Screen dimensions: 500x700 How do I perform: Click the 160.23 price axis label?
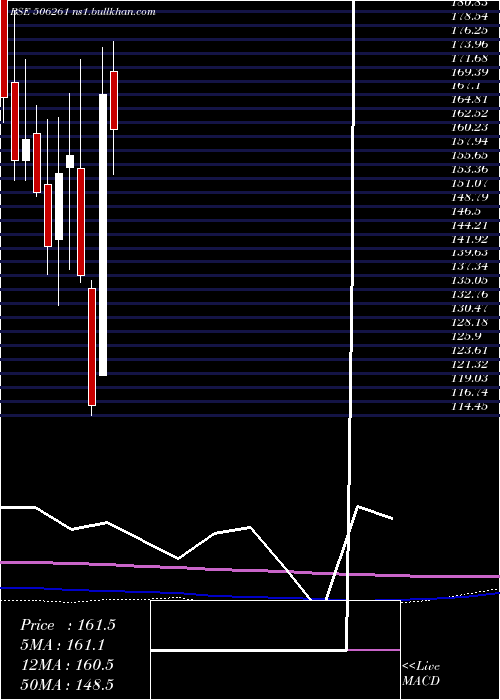coord(470,128)
